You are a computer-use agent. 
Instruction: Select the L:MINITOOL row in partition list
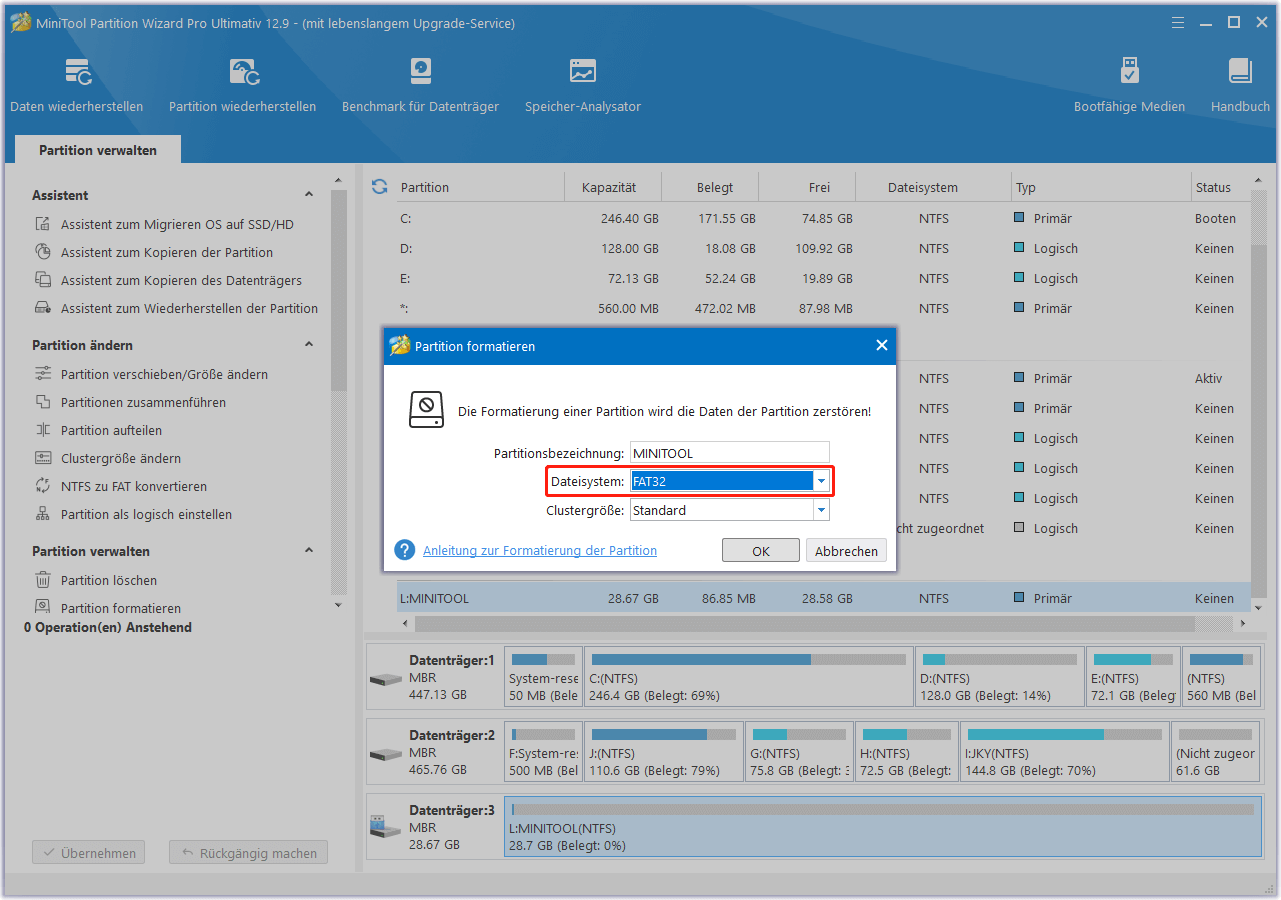tap(824, 598)
